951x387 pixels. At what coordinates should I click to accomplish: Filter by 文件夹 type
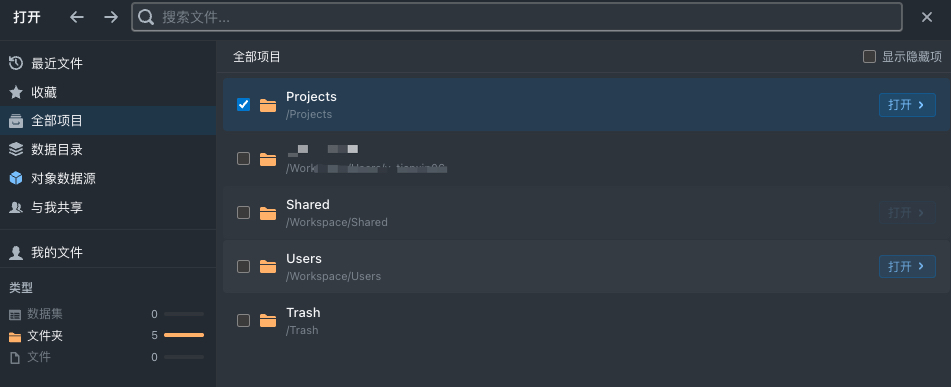tap(106, 335)
